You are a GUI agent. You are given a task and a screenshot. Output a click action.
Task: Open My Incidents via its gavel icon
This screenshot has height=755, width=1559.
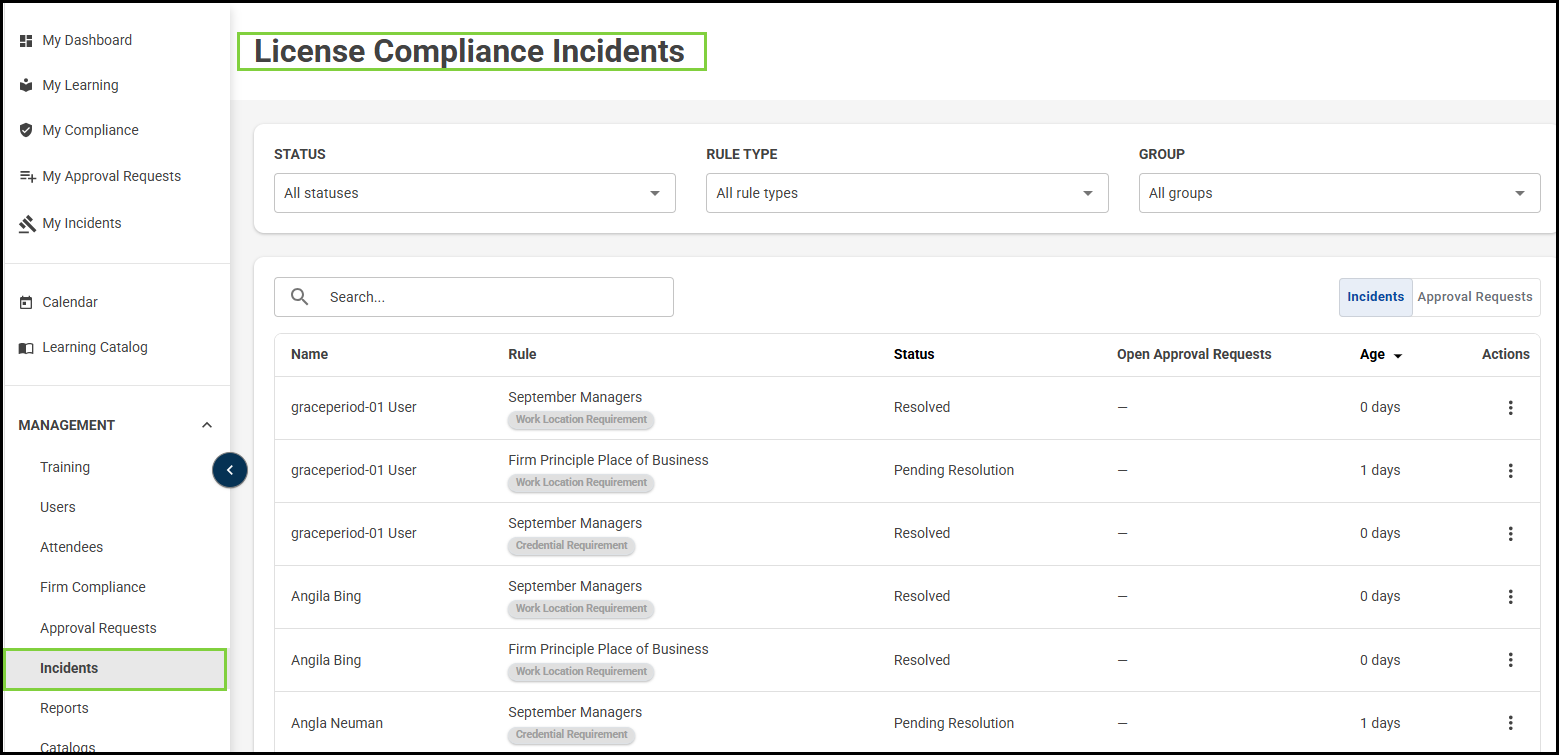click(27, 224)
